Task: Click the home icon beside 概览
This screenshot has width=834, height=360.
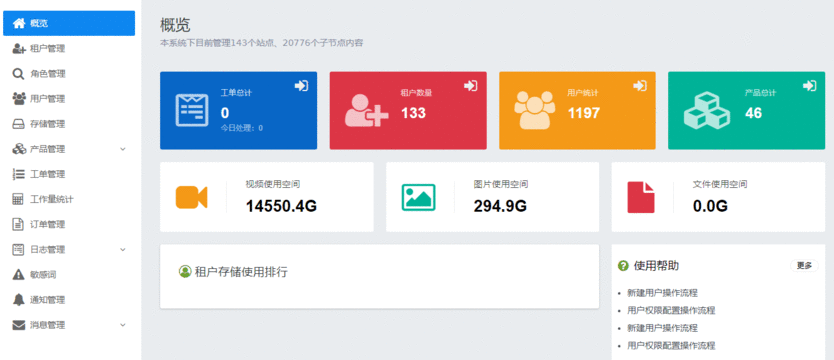Action: click(x=19, y=23)
